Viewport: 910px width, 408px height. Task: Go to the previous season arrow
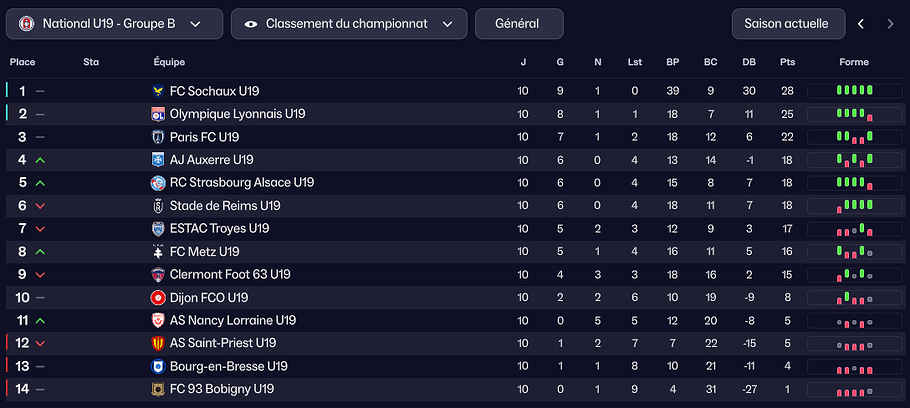pyautogui.click(x=861, y=24)
